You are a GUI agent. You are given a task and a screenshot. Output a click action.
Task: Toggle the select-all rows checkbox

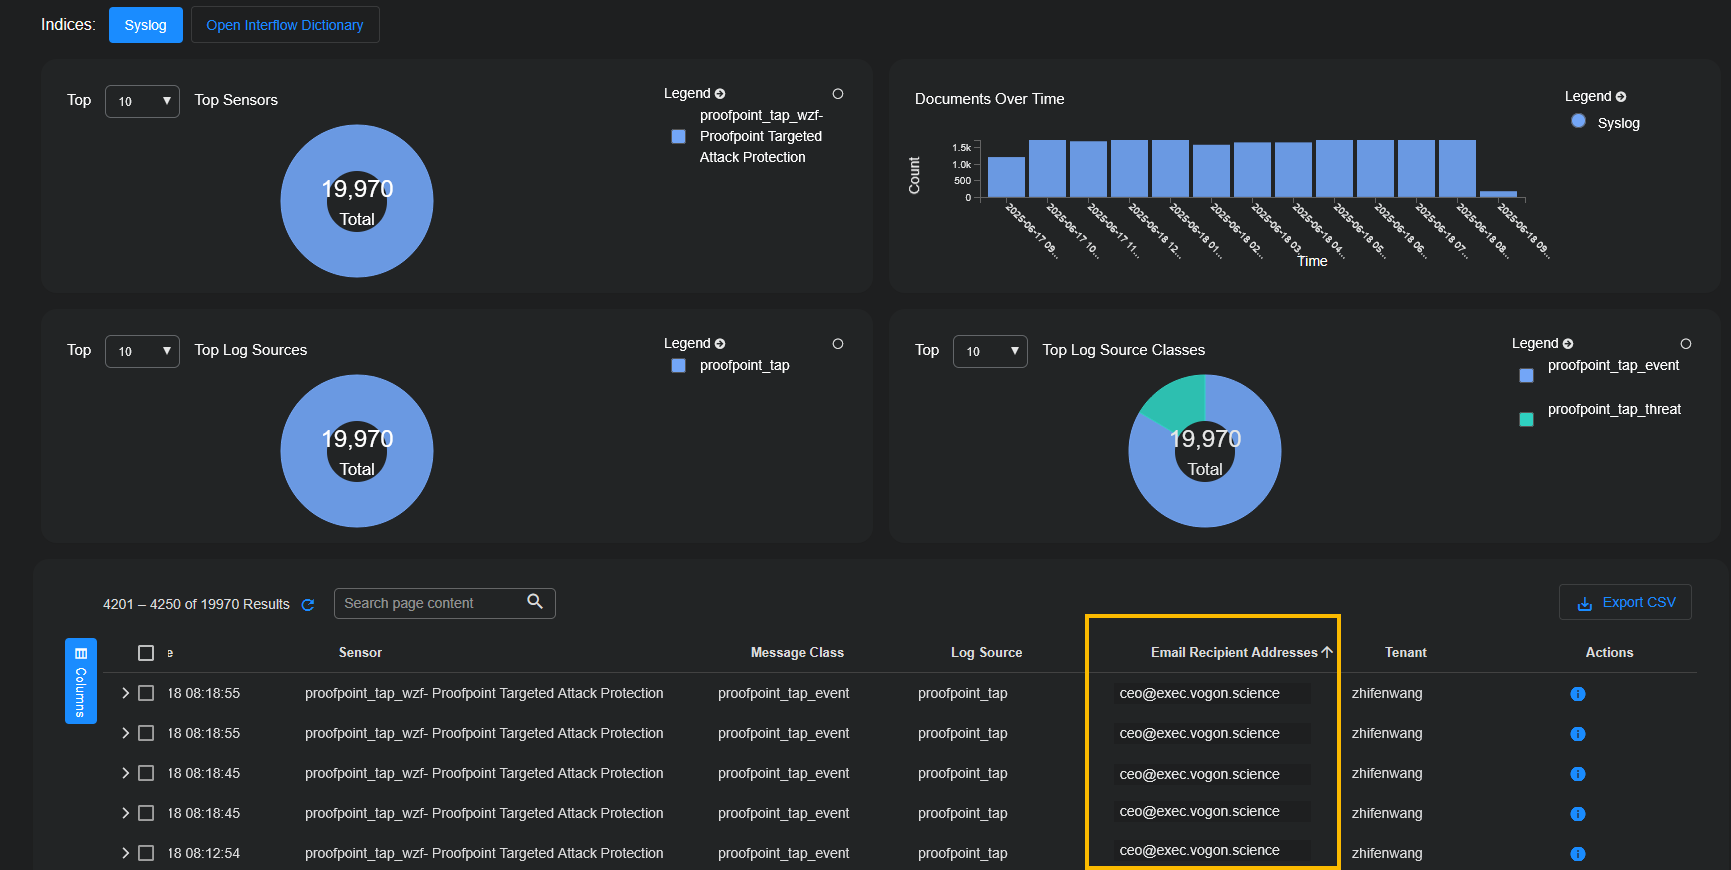[146, 653]
